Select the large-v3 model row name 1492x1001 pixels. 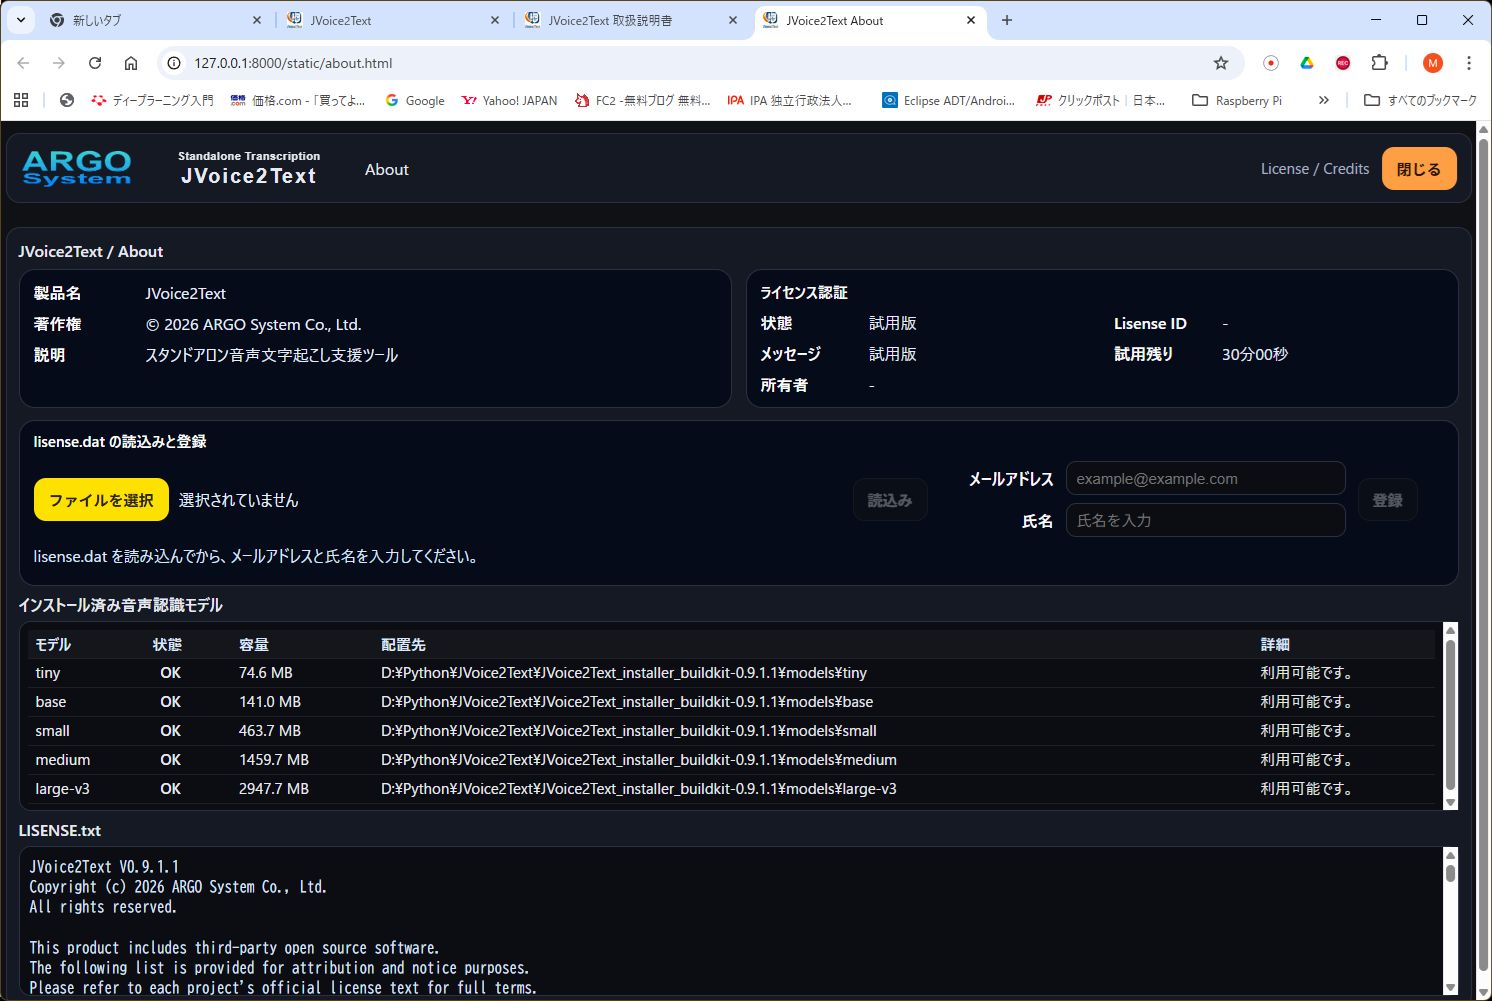(x=62, y=789)
